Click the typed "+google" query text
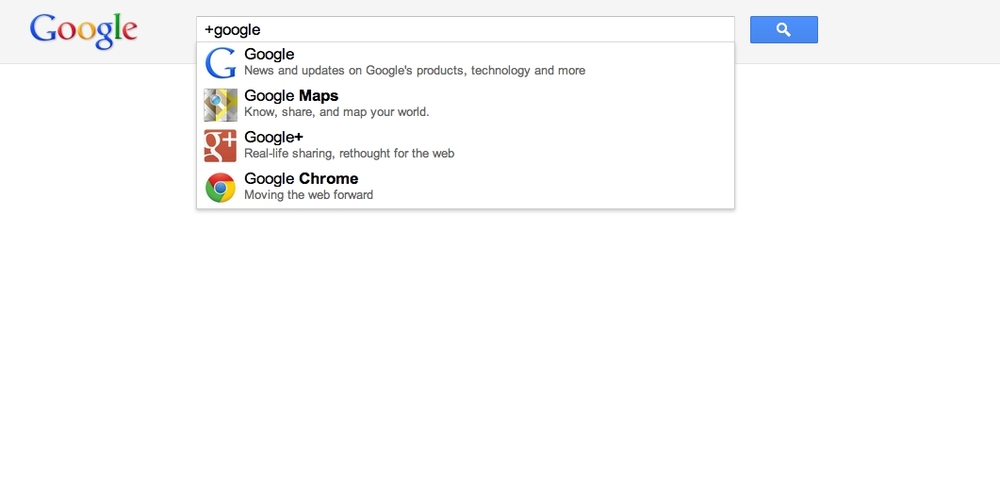Viewport: 1000px width, 496px height. click(232, 30)
